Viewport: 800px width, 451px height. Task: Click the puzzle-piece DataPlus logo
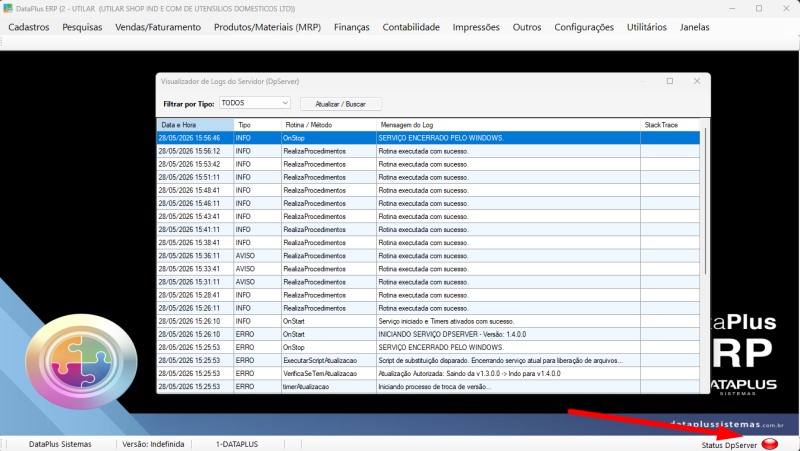81,361
